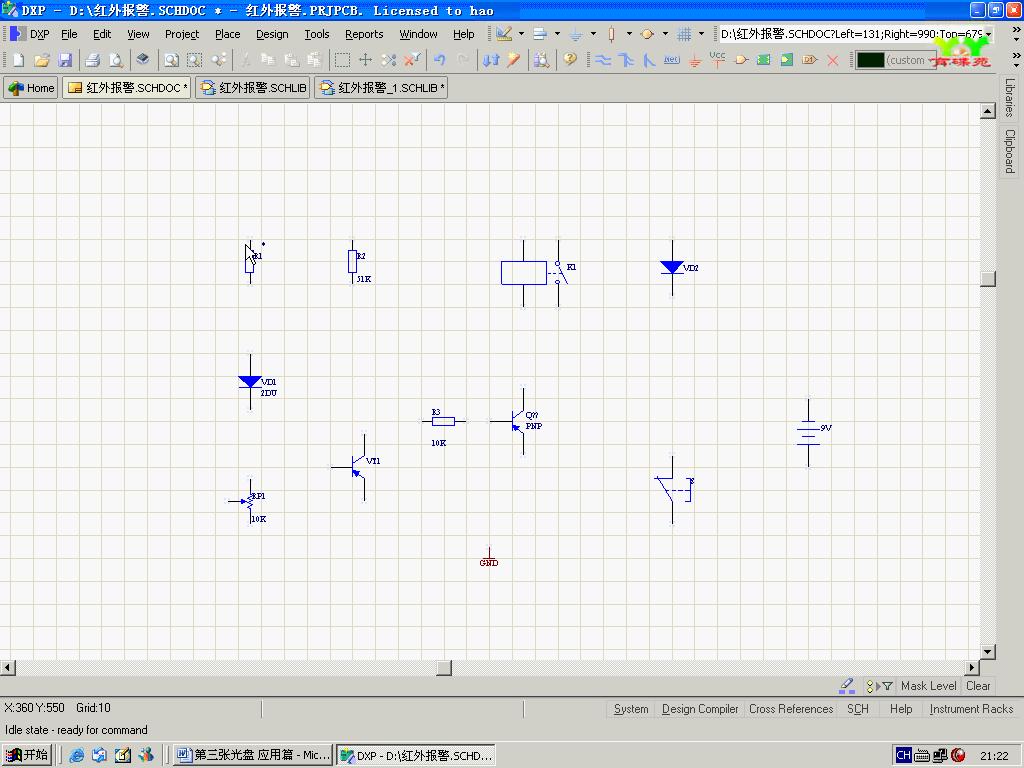Open the Place menu
1024x768 pixels.
228,34
